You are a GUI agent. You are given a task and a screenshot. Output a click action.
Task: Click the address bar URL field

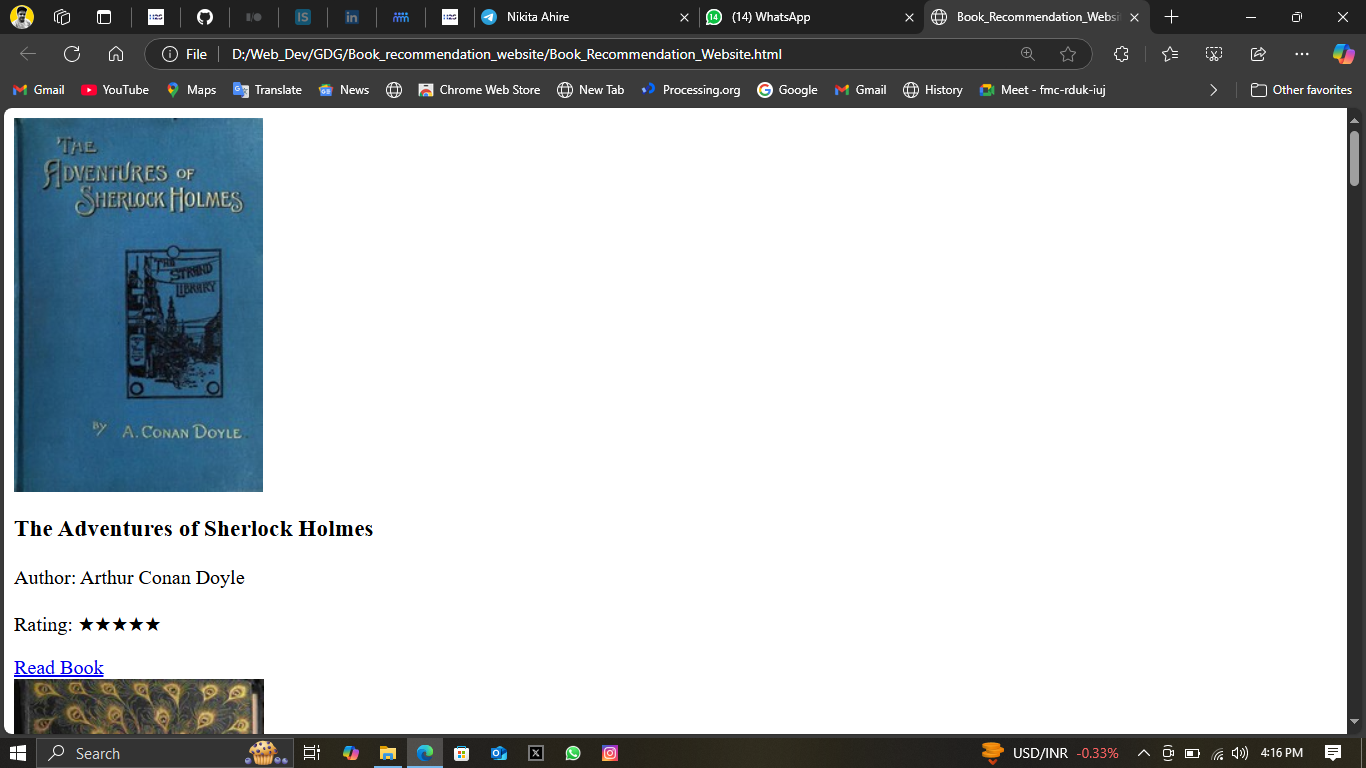coord(600,54)
